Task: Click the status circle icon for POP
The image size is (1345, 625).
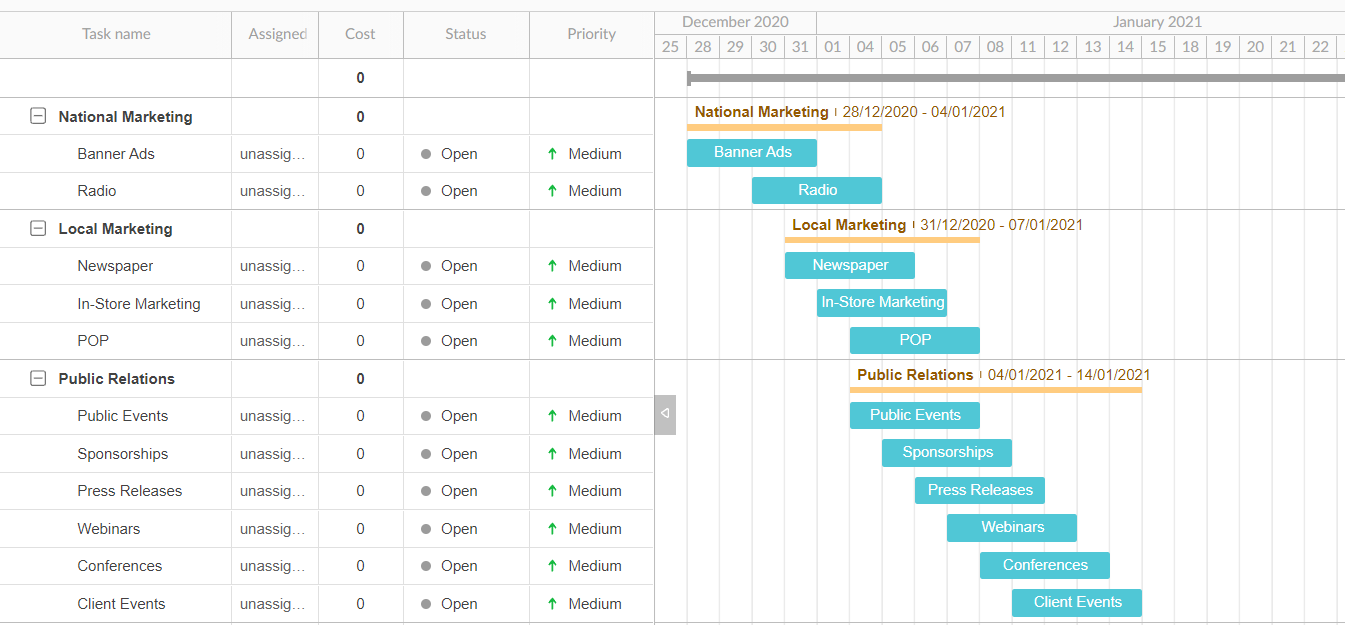Action: (426, 340)
